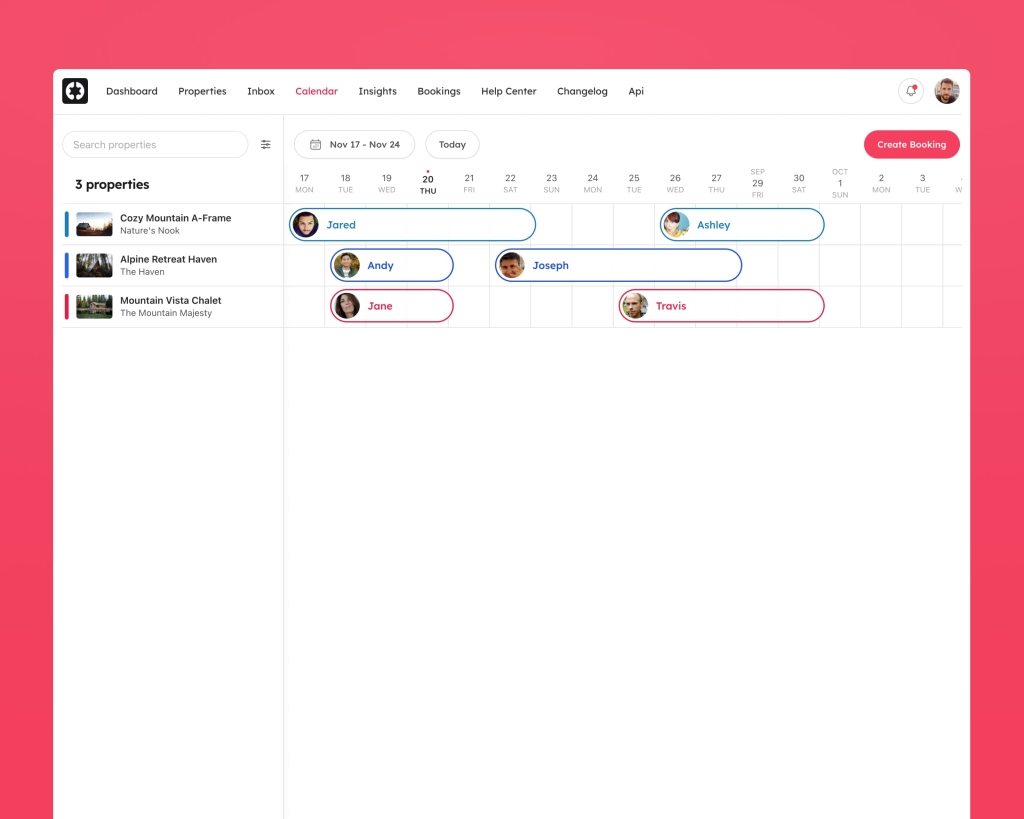This screenshot has width=1024, height=819.
Task: Click Travis's guest avatar on his booking
Action: [635, 306]
